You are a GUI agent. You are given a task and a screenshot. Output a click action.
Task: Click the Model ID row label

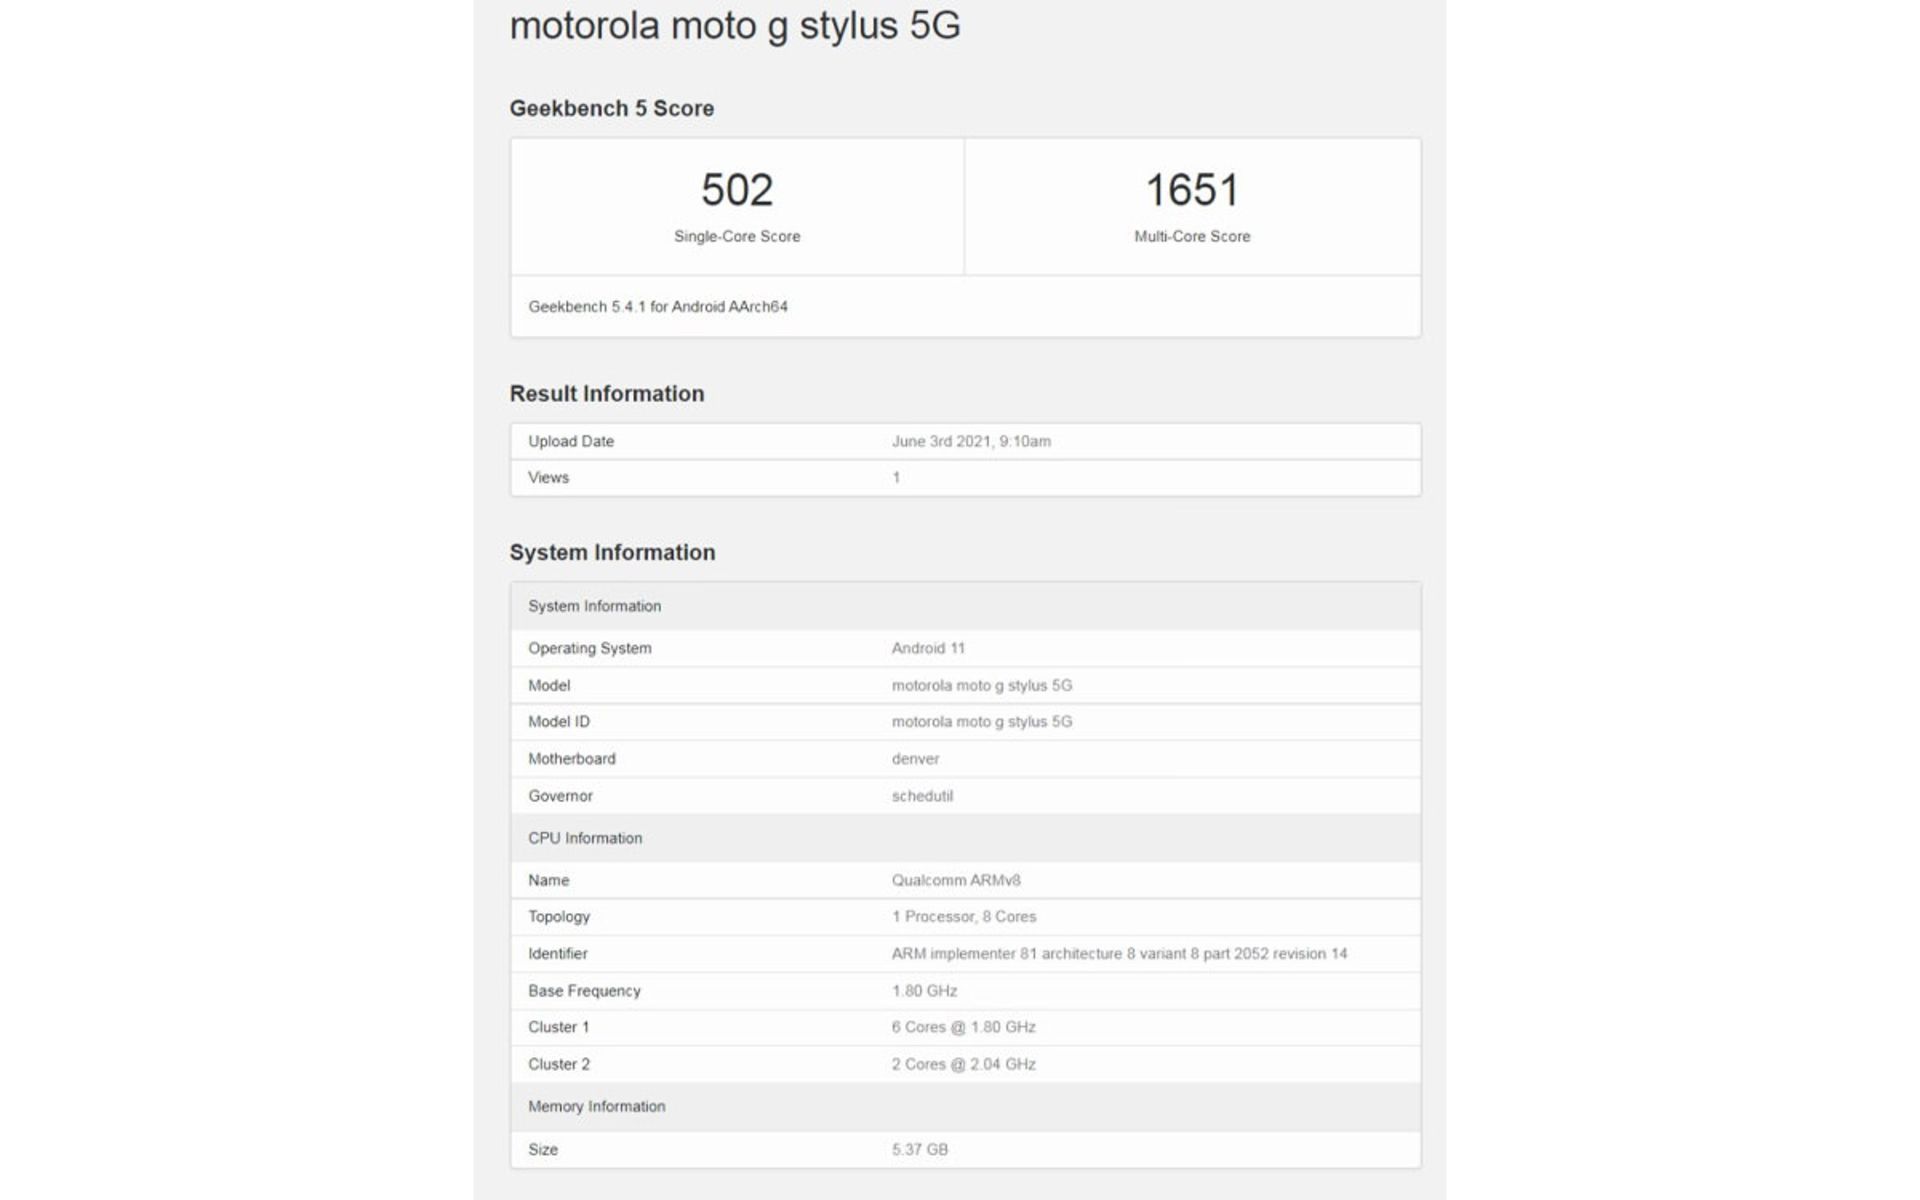[x=559, y=722]
